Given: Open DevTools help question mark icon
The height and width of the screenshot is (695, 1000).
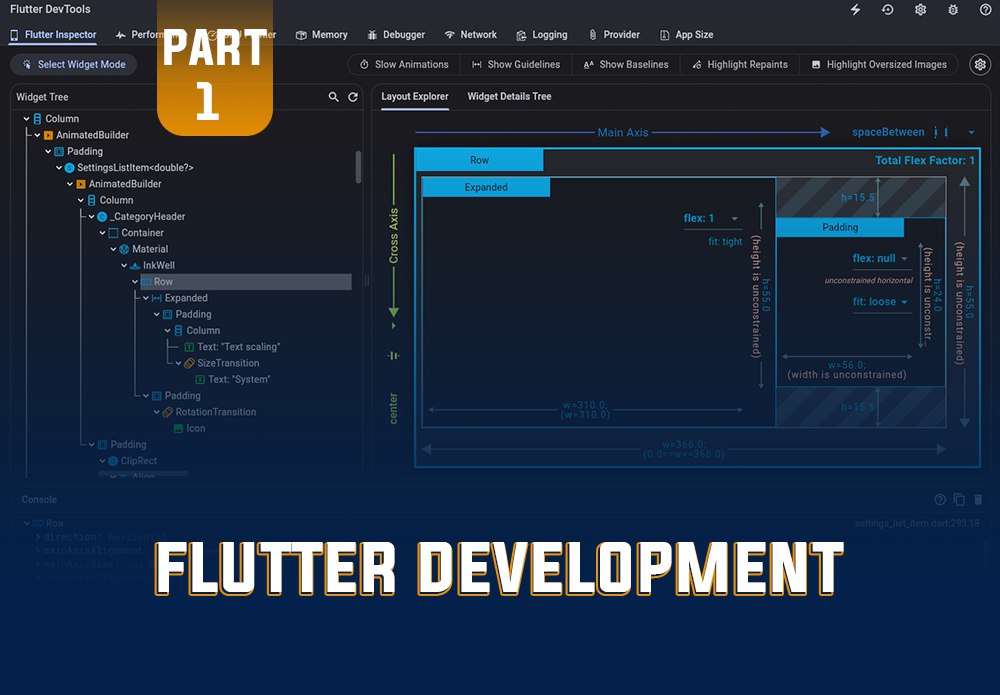Looking at the screenshot, I should (985, 10).
